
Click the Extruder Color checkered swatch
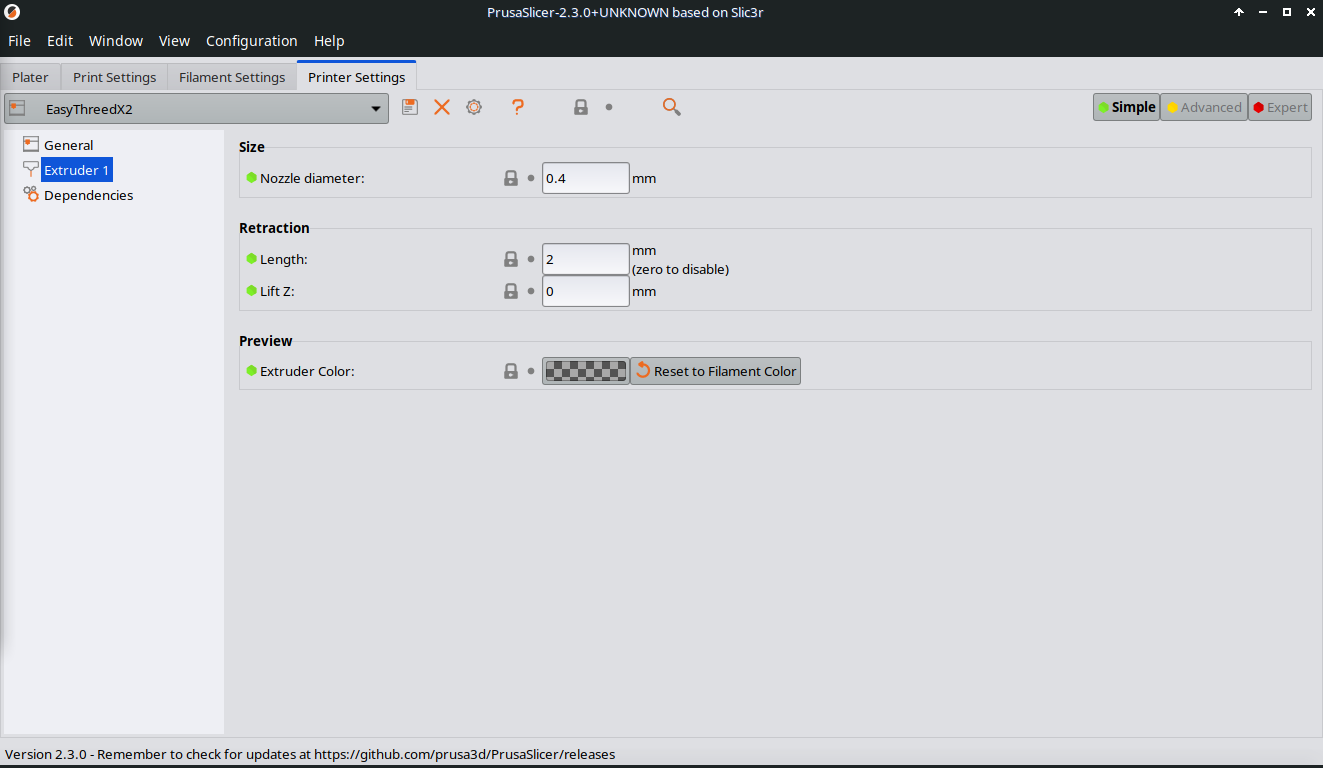click(x=585, y=371)
